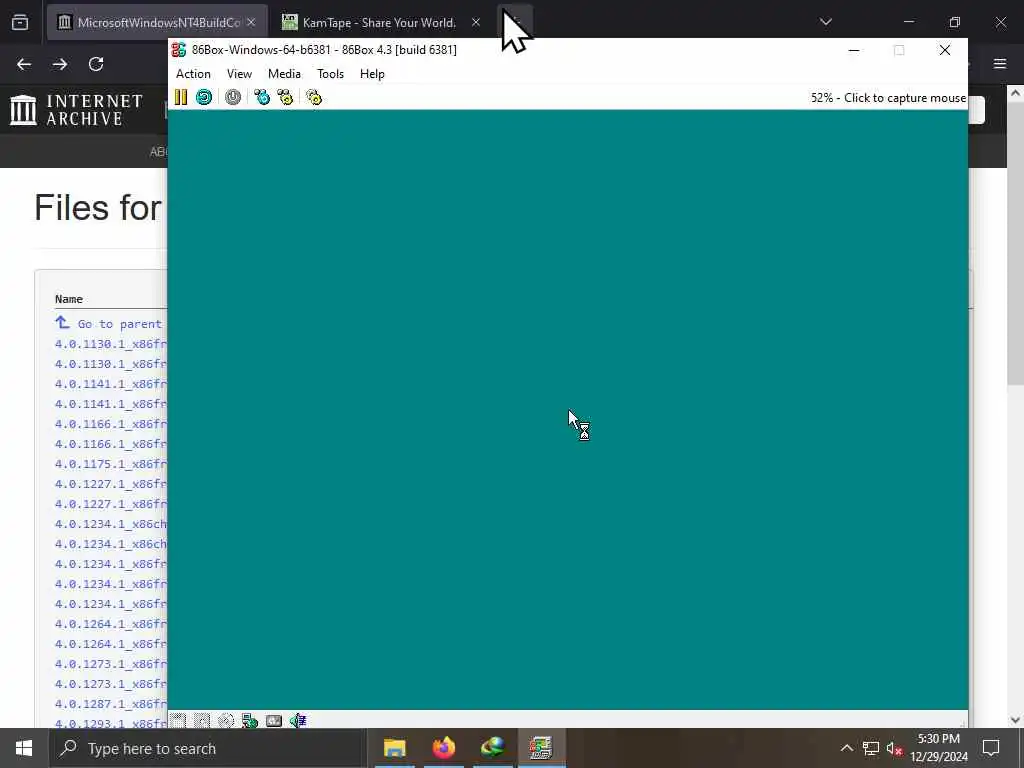Screen dimensions: 1024x768
Task: Click the Internet Archive logo
Action: coord(76,110)
